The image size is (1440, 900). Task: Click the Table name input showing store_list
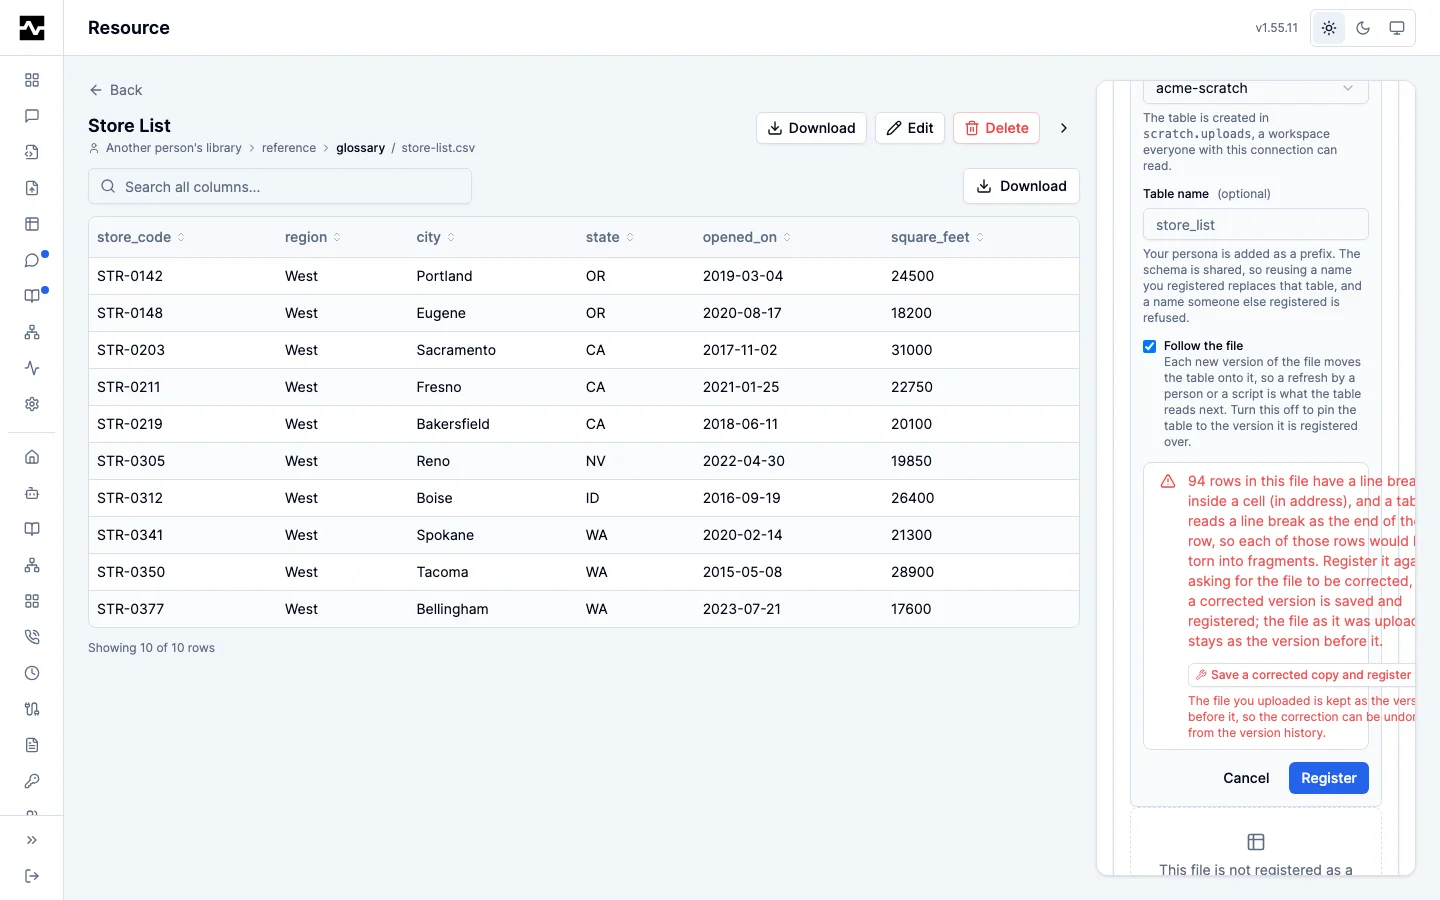(x=1256, y=225)
